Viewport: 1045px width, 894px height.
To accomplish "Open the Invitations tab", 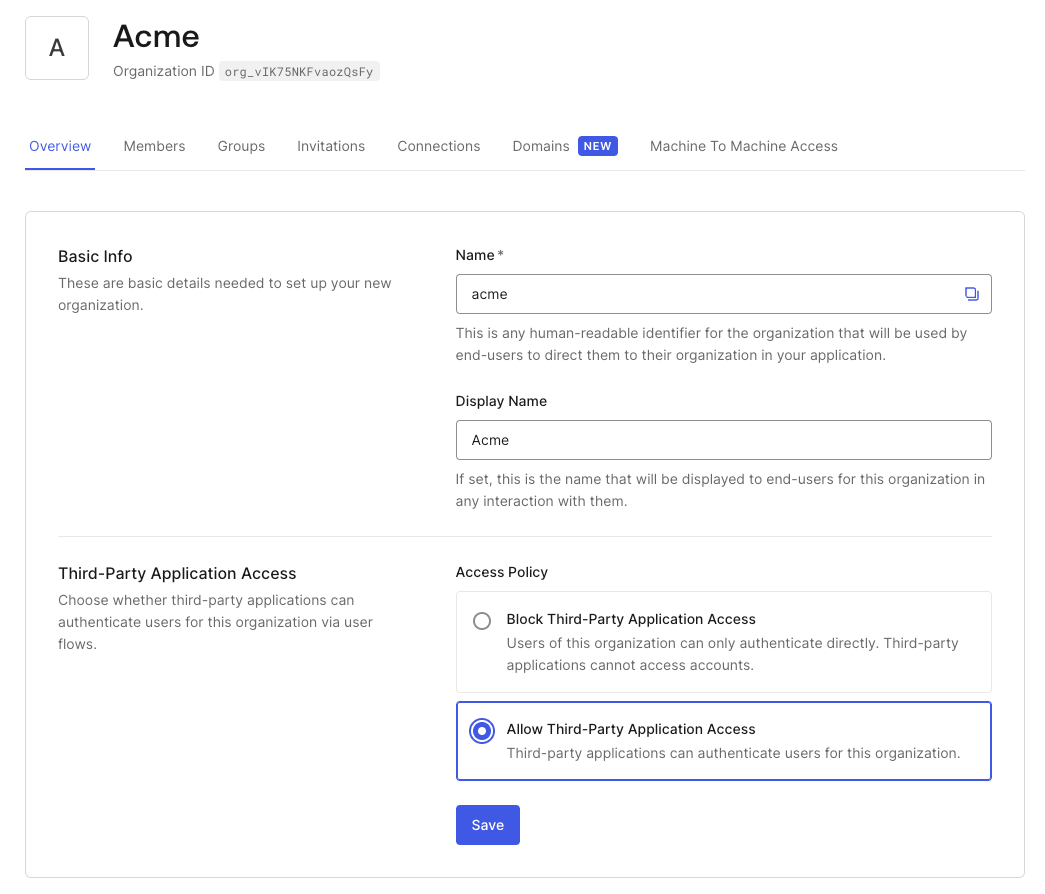I will [x=331, y=146].
